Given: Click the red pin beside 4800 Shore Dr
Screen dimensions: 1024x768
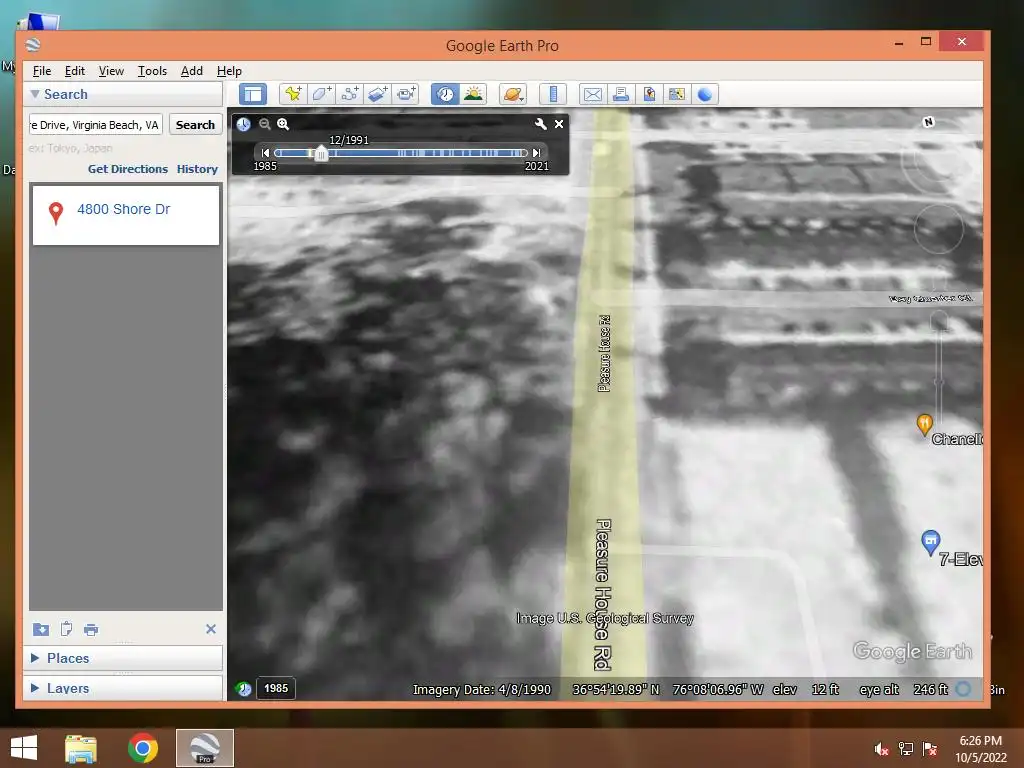Looking at the screenshot, I should pos(56,212).
